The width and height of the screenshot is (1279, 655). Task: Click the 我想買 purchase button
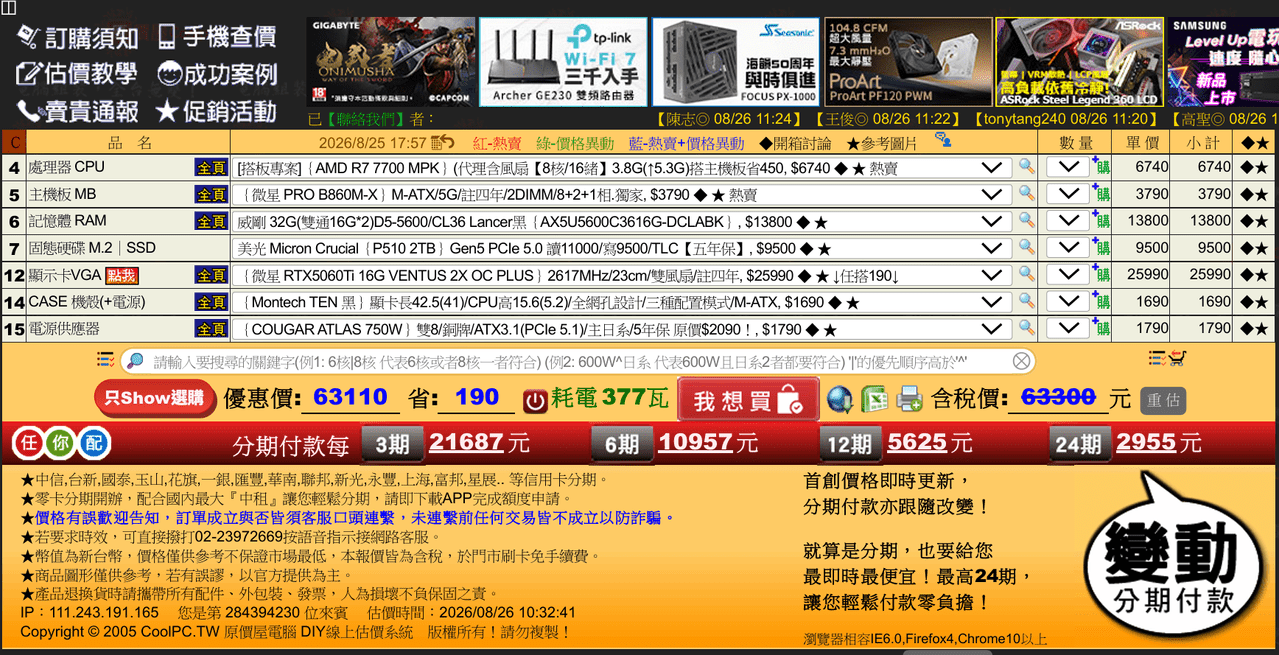coord(748,400)
